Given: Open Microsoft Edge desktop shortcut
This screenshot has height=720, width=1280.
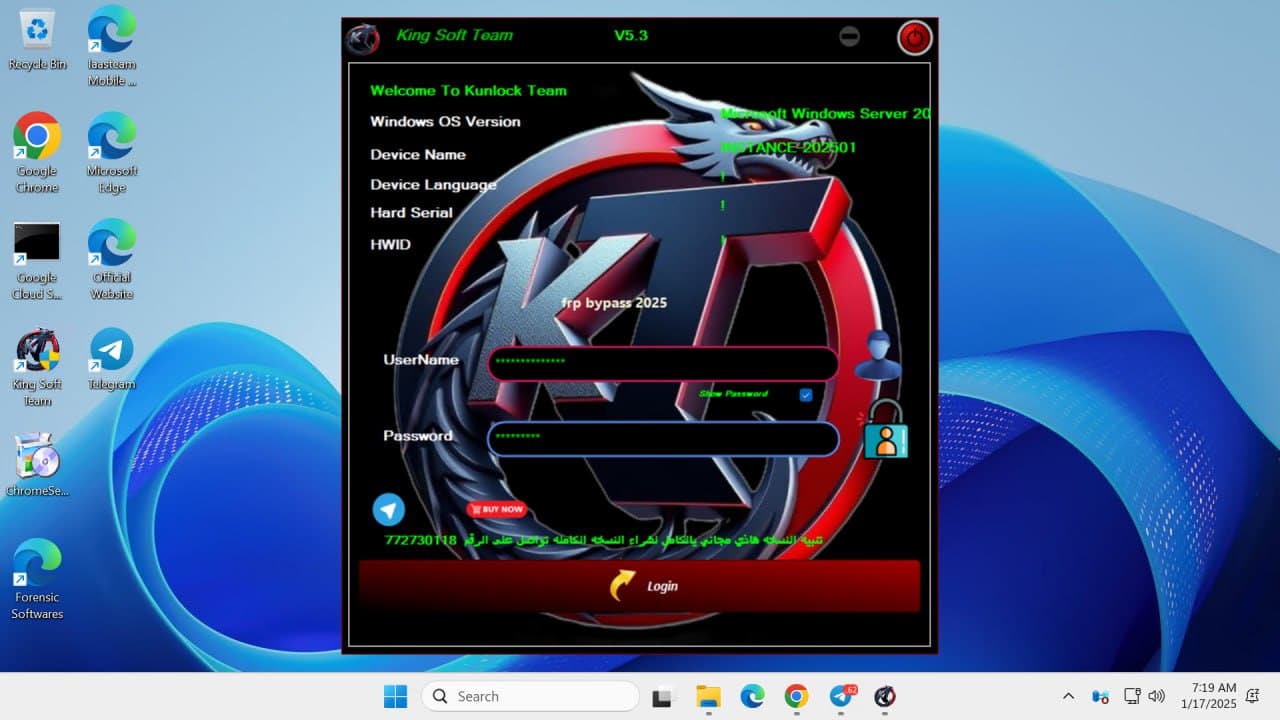Looking at the screenshot, I should point(112,153).
